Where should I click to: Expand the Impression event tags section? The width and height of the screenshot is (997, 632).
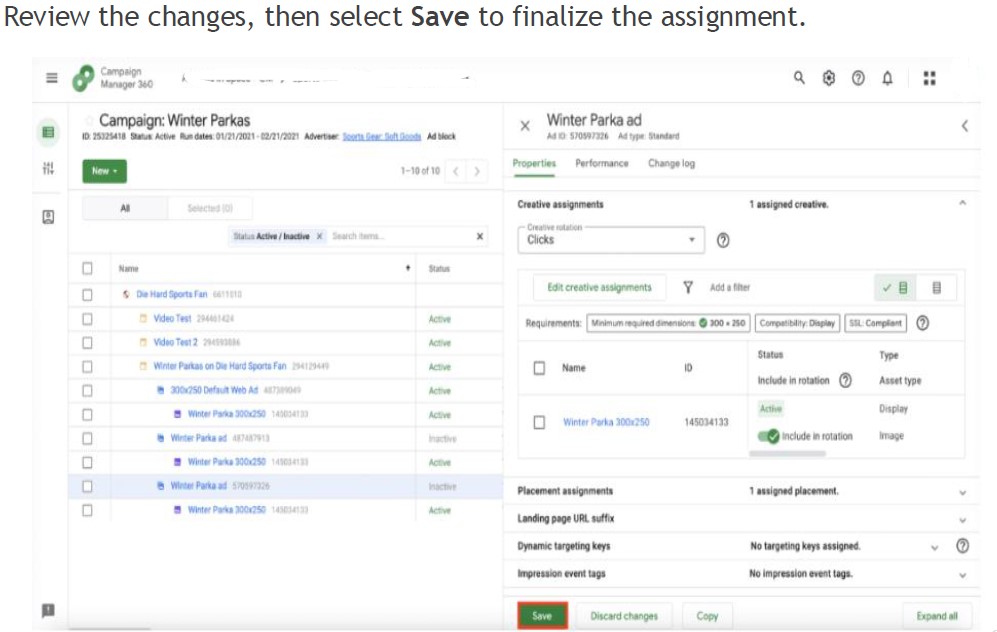[x=962, y=574]
